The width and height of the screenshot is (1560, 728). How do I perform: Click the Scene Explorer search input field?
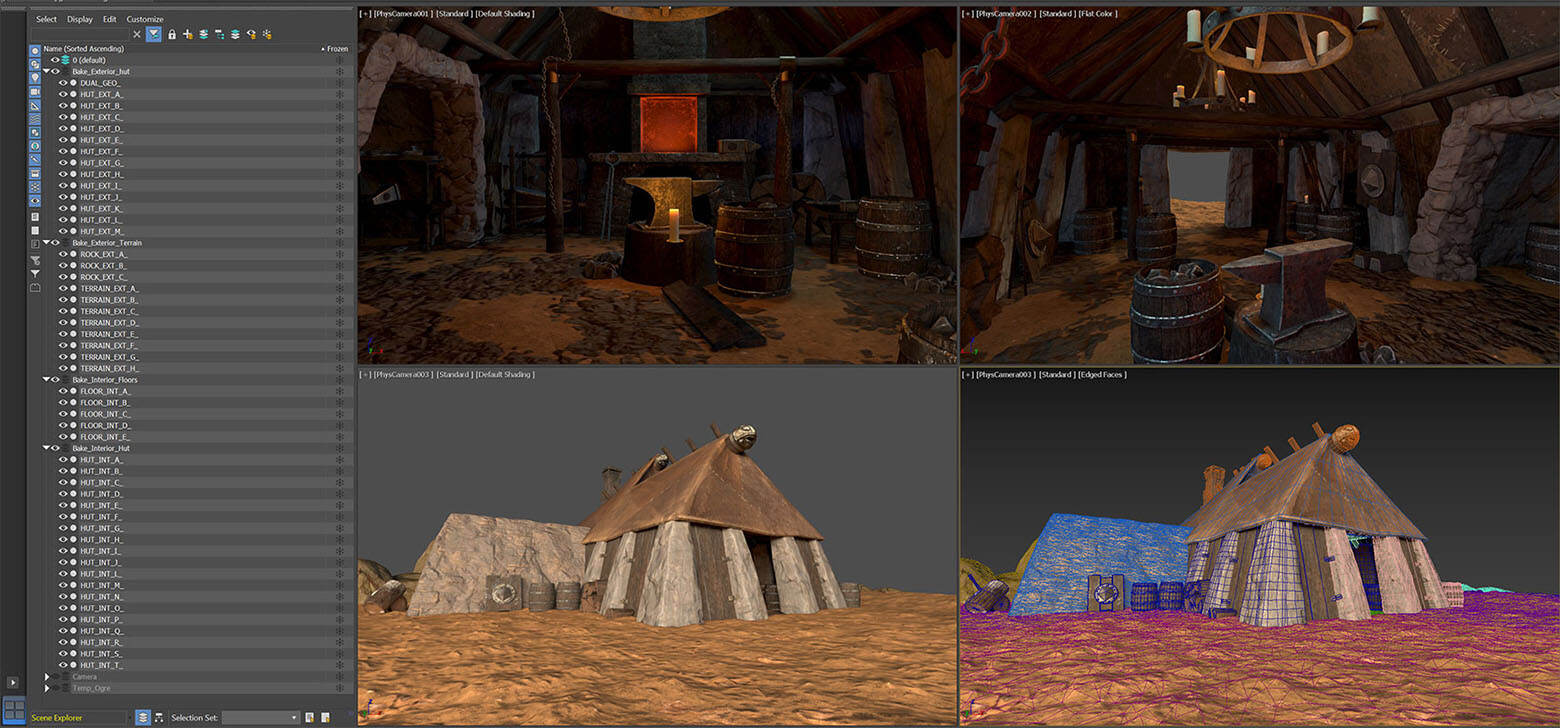pyautogui.click(x=80, y=34)
